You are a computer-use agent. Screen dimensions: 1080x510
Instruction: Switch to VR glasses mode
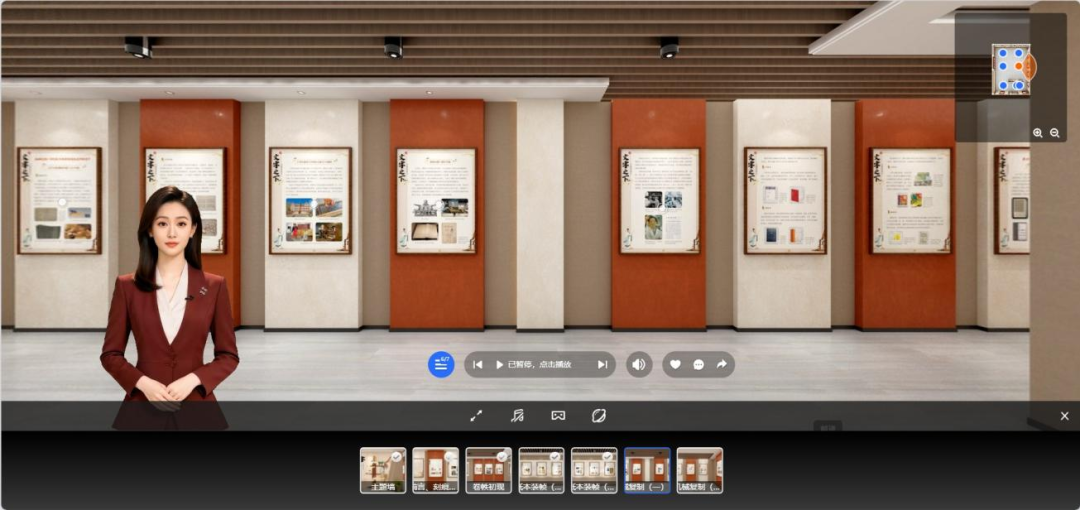[x=558, y=416]
